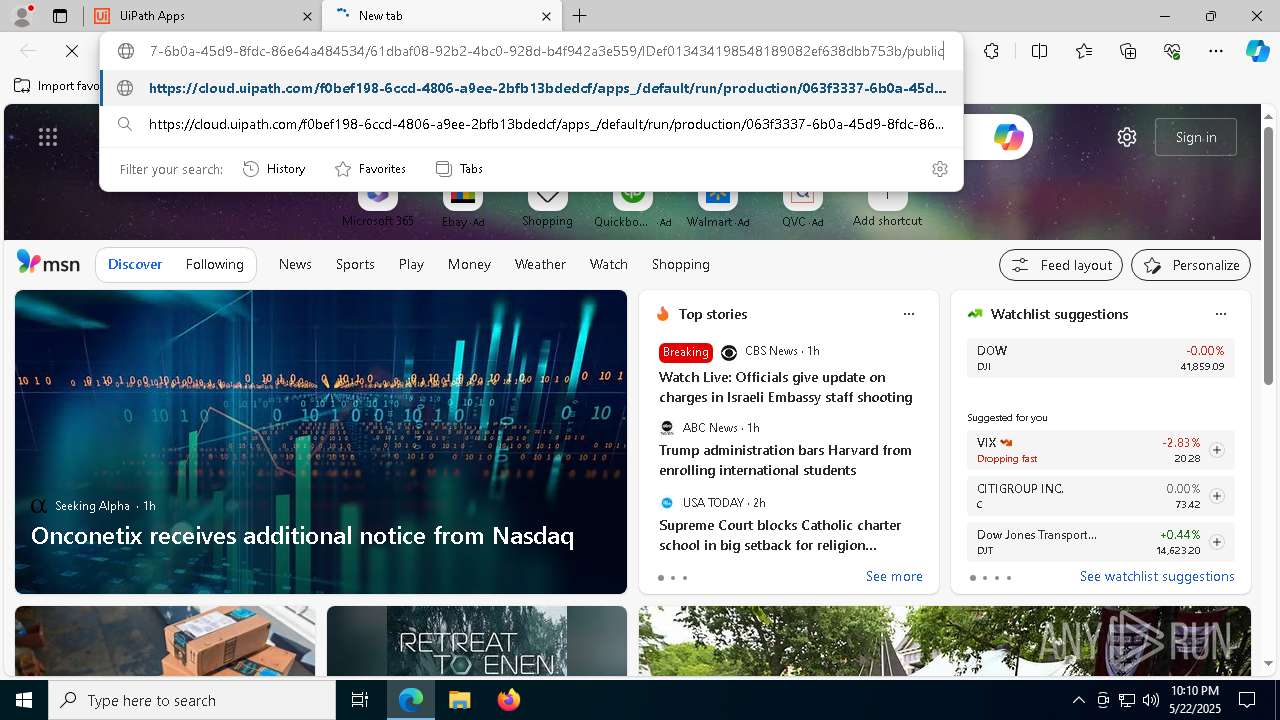
Task: Open the Favorites star in toolbar
Action: point(1084,51)
